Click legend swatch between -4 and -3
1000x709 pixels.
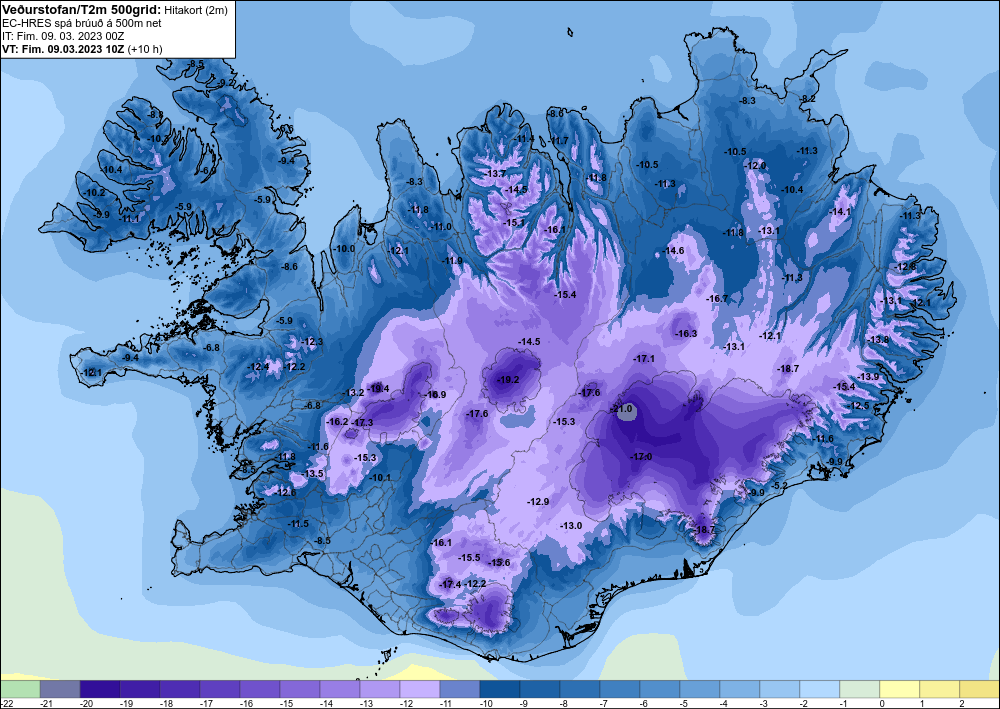pos(740,689)
